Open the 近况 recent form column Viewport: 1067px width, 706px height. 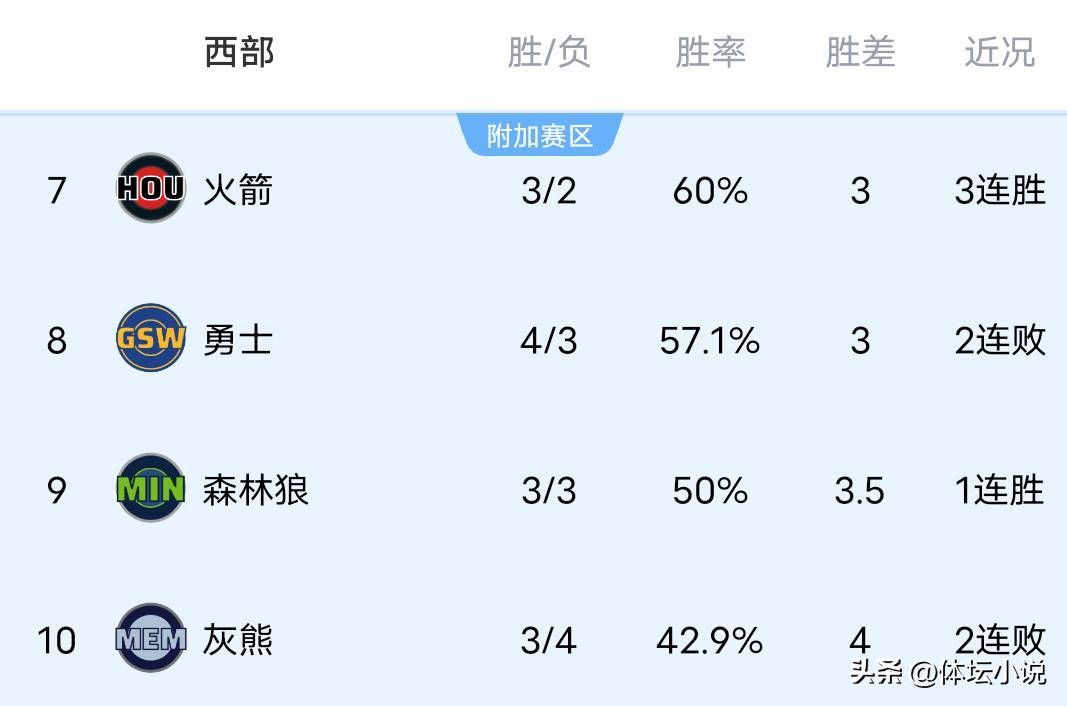click(1000, 53)
